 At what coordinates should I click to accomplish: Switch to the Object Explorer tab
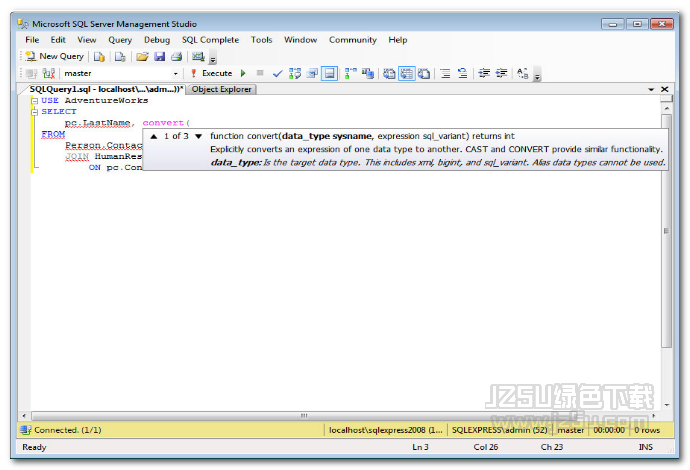point(221,89)
